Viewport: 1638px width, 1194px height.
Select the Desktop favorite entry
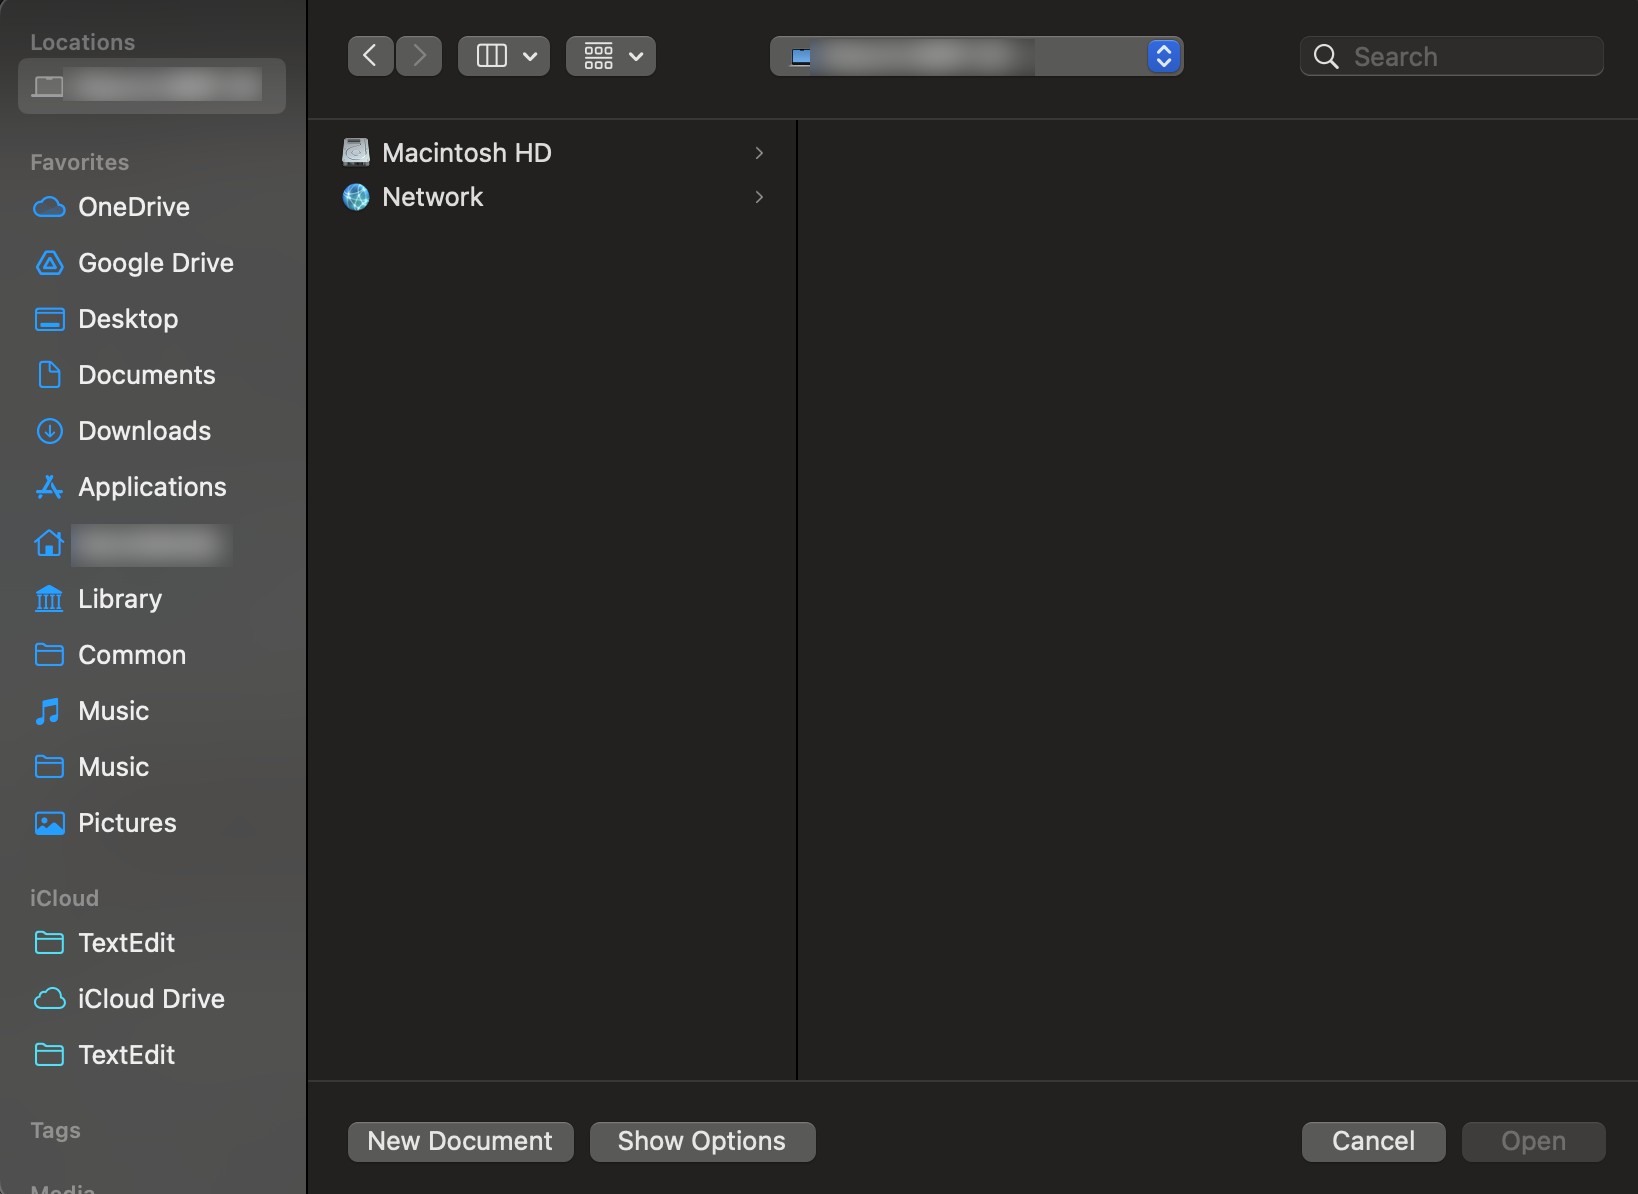[x=130, y=319]
